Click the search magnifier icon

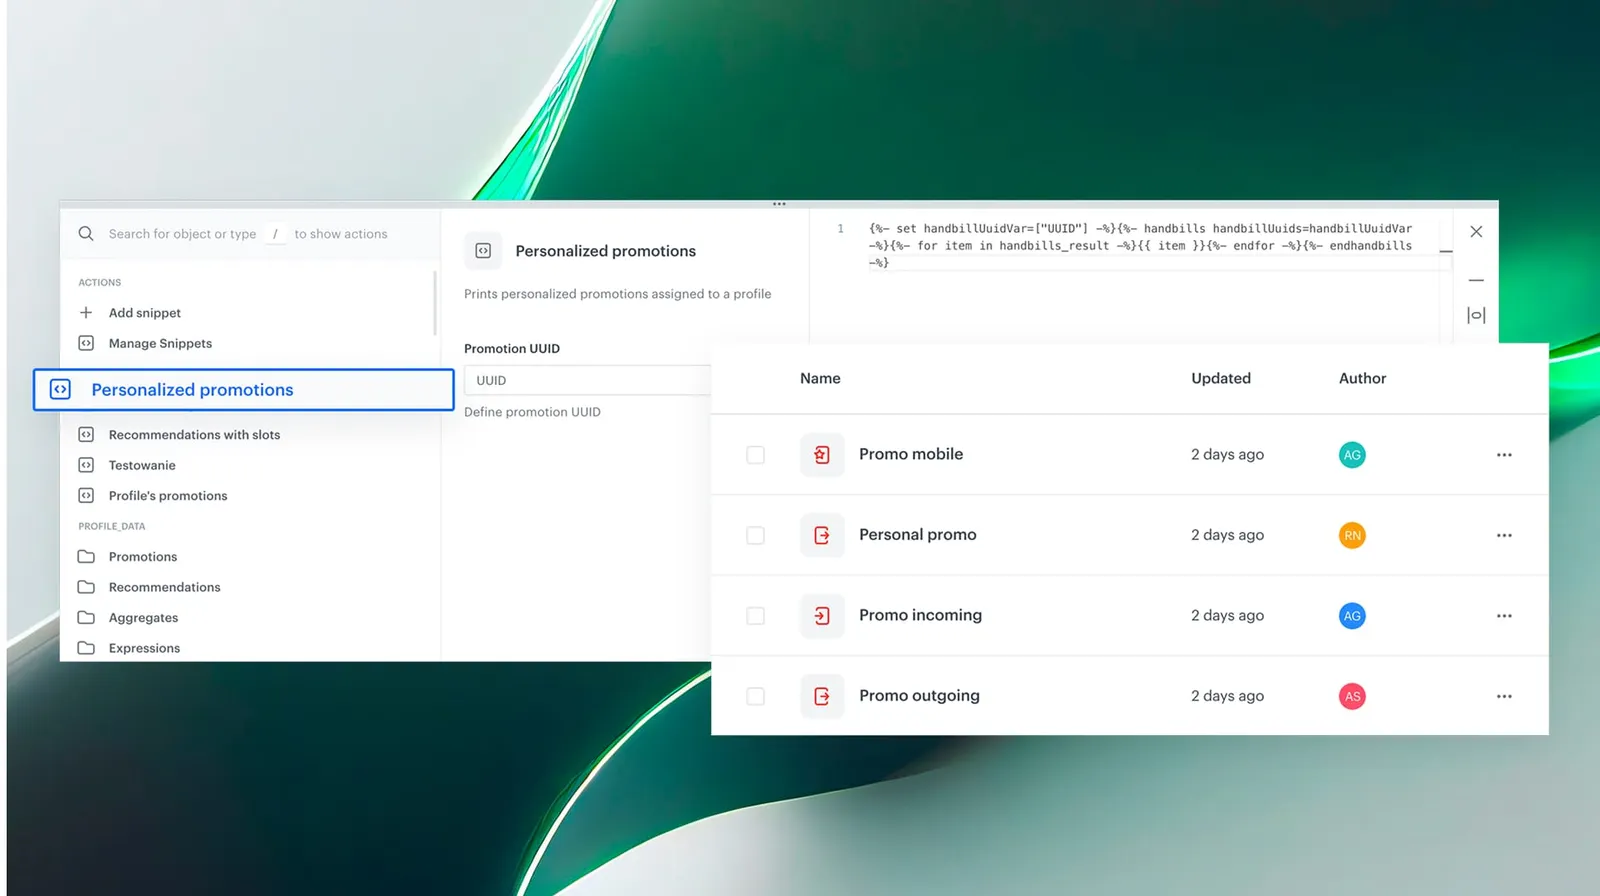pyautogui.click(x=86, y=234)
